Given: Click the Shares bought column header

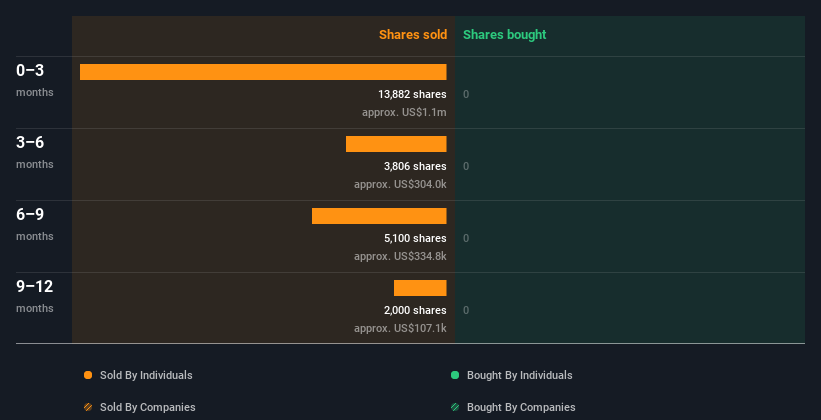Looking at the screenshot, I should (x=504, y=35).
